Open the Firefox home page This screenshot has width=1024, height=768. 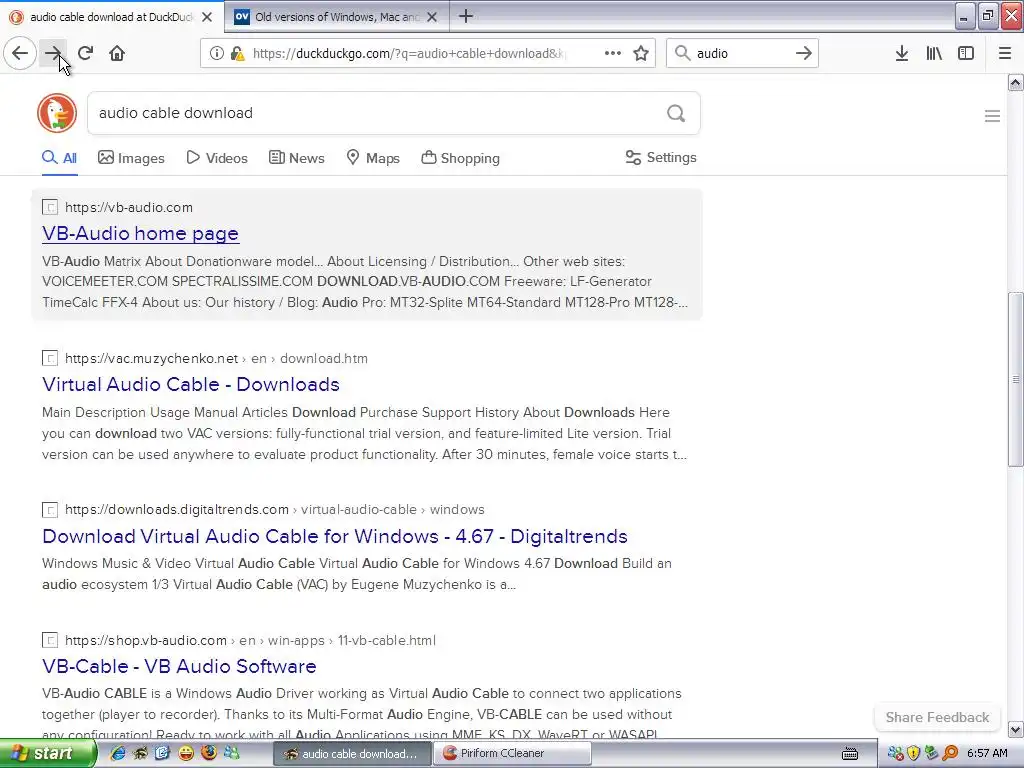(x=117, y=54)
